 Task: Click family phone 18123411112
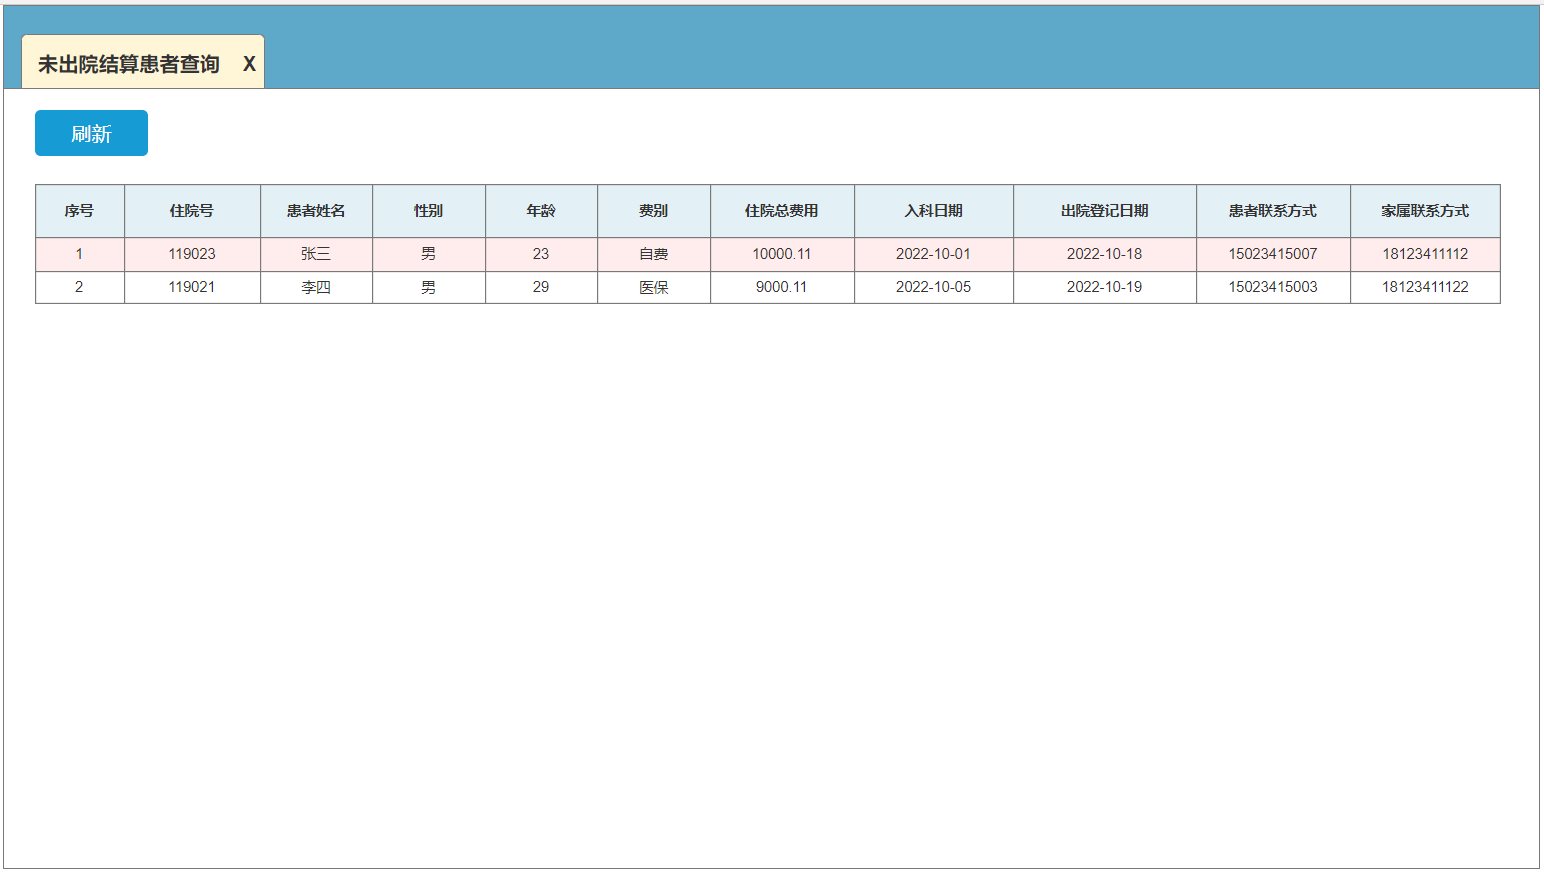pyautogui.click(x=1425, y=254)
